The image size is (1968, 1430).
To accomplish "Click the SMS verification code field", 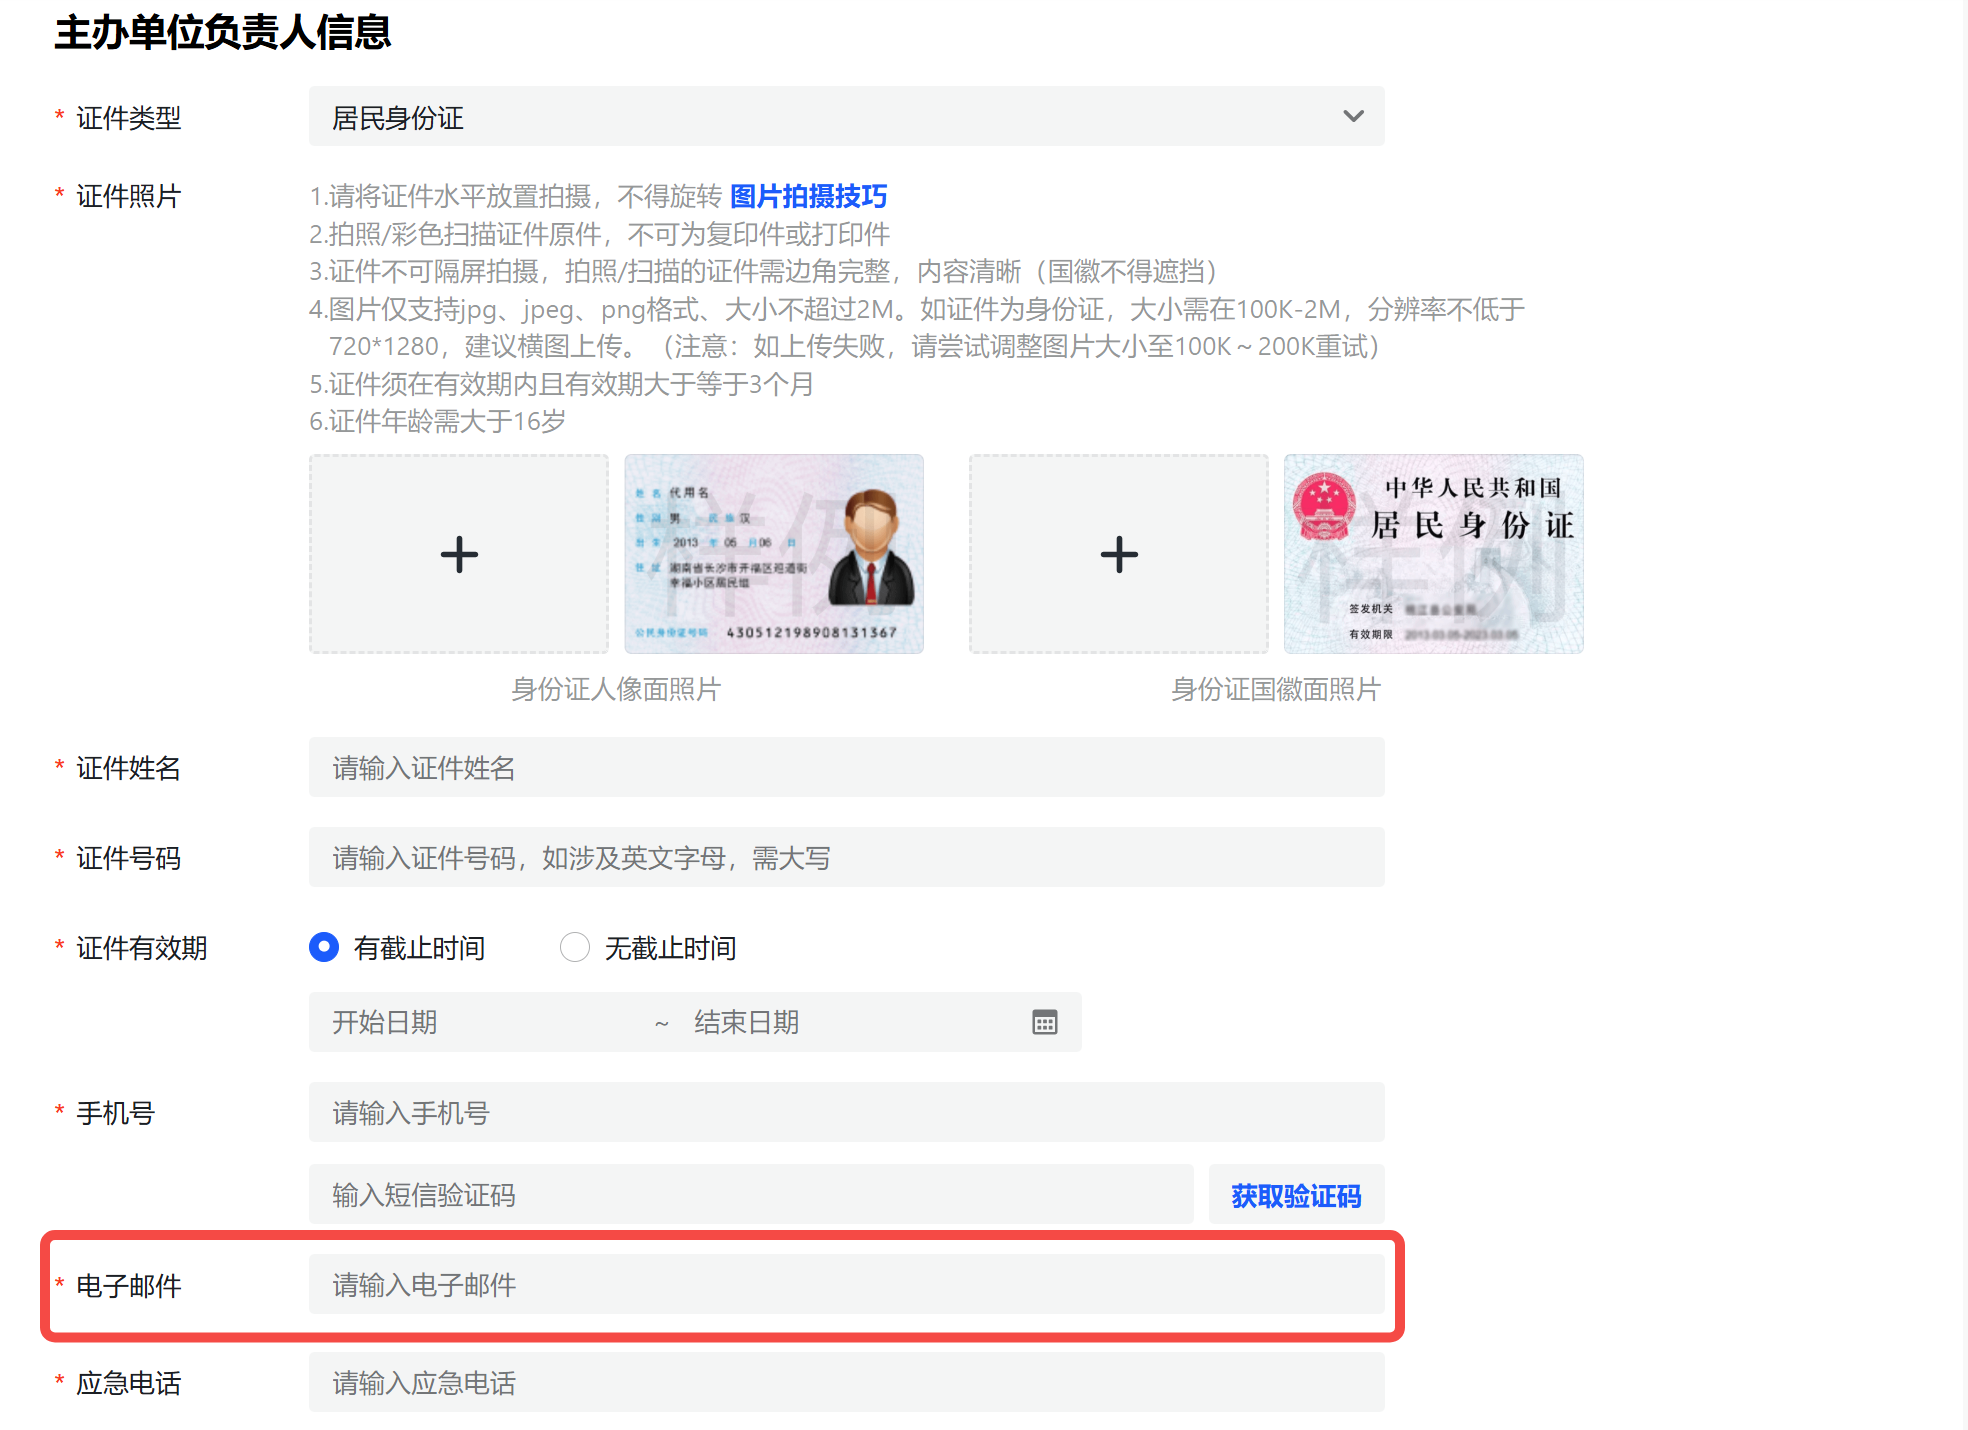I will coord(750,1195).
